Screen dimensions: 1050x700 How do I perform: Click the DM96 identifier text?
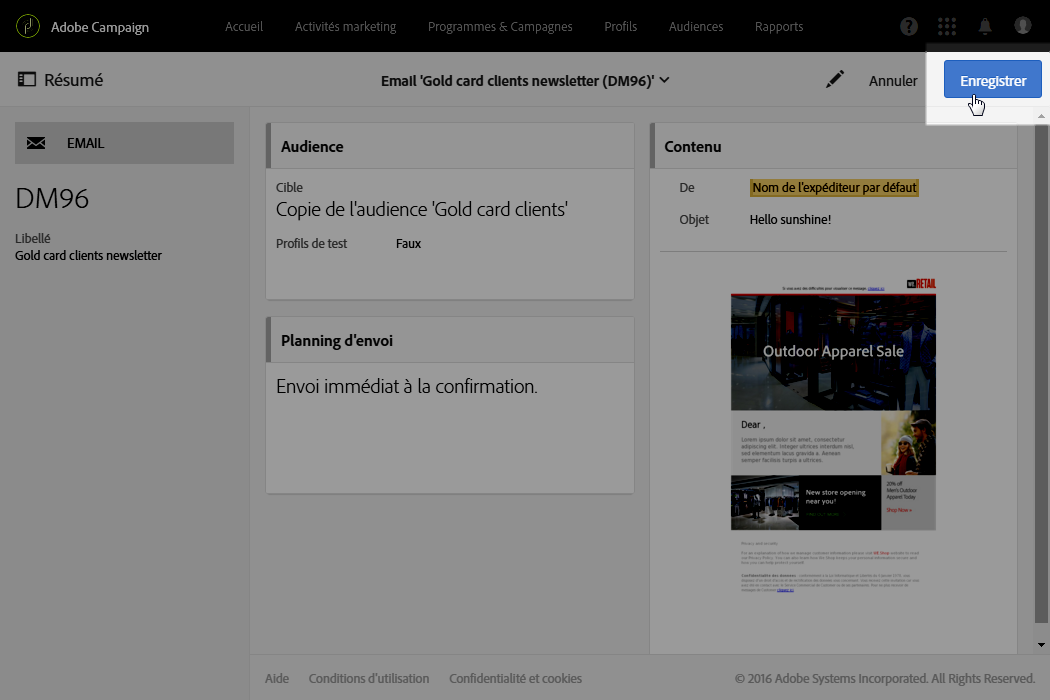tap(52, 199)
